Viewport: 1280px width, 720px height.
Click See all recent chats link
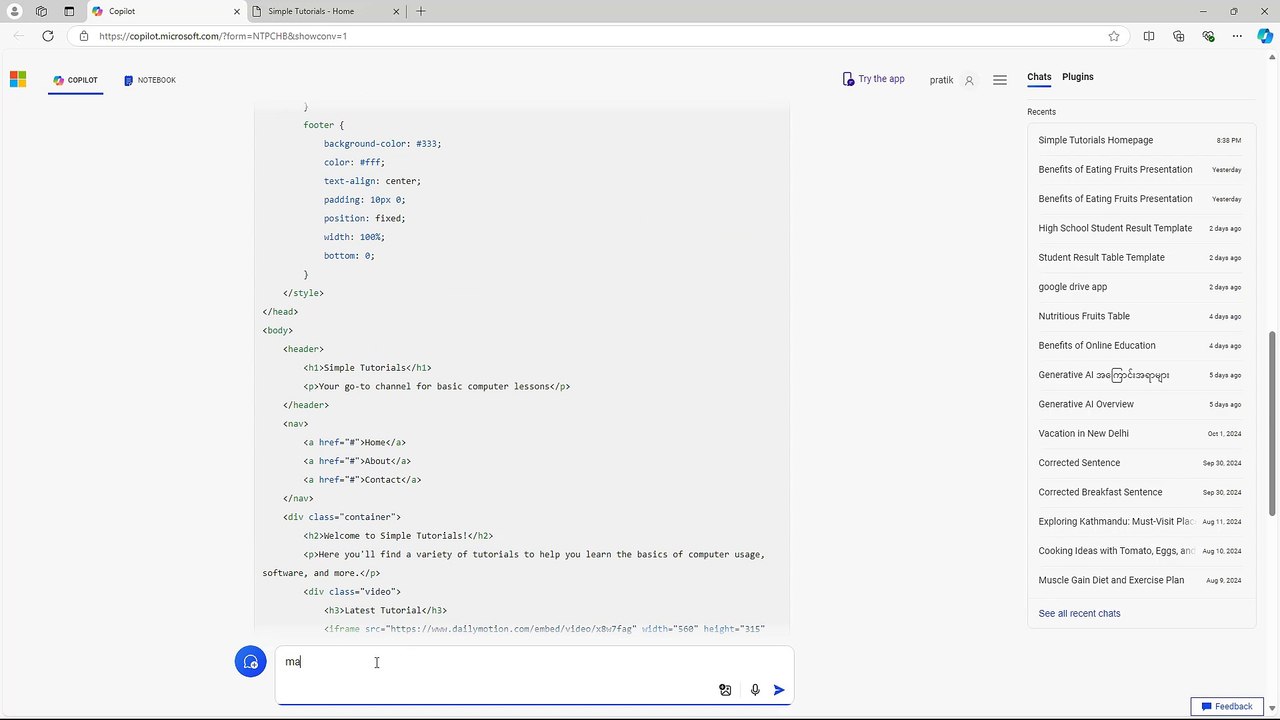[x=1079, y=613]
